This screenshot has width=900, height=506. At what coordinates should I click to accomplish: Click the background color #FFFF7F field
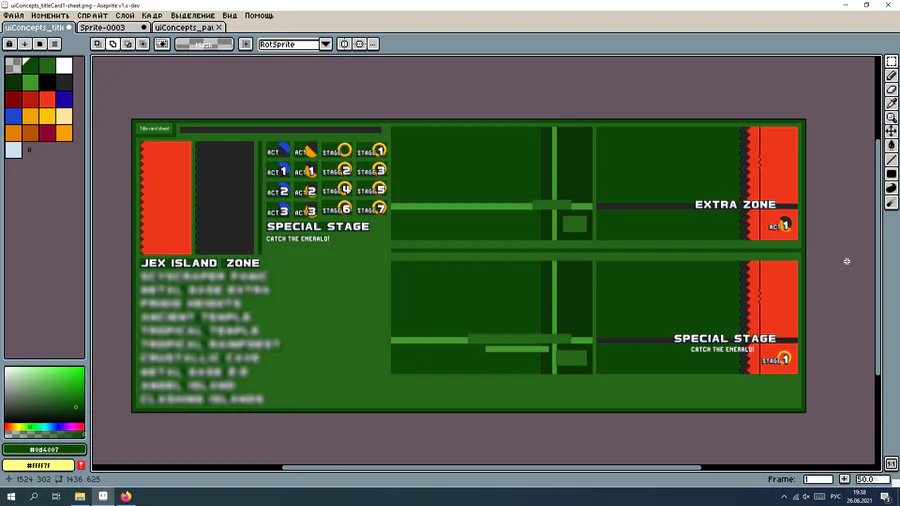coord(38,465)
